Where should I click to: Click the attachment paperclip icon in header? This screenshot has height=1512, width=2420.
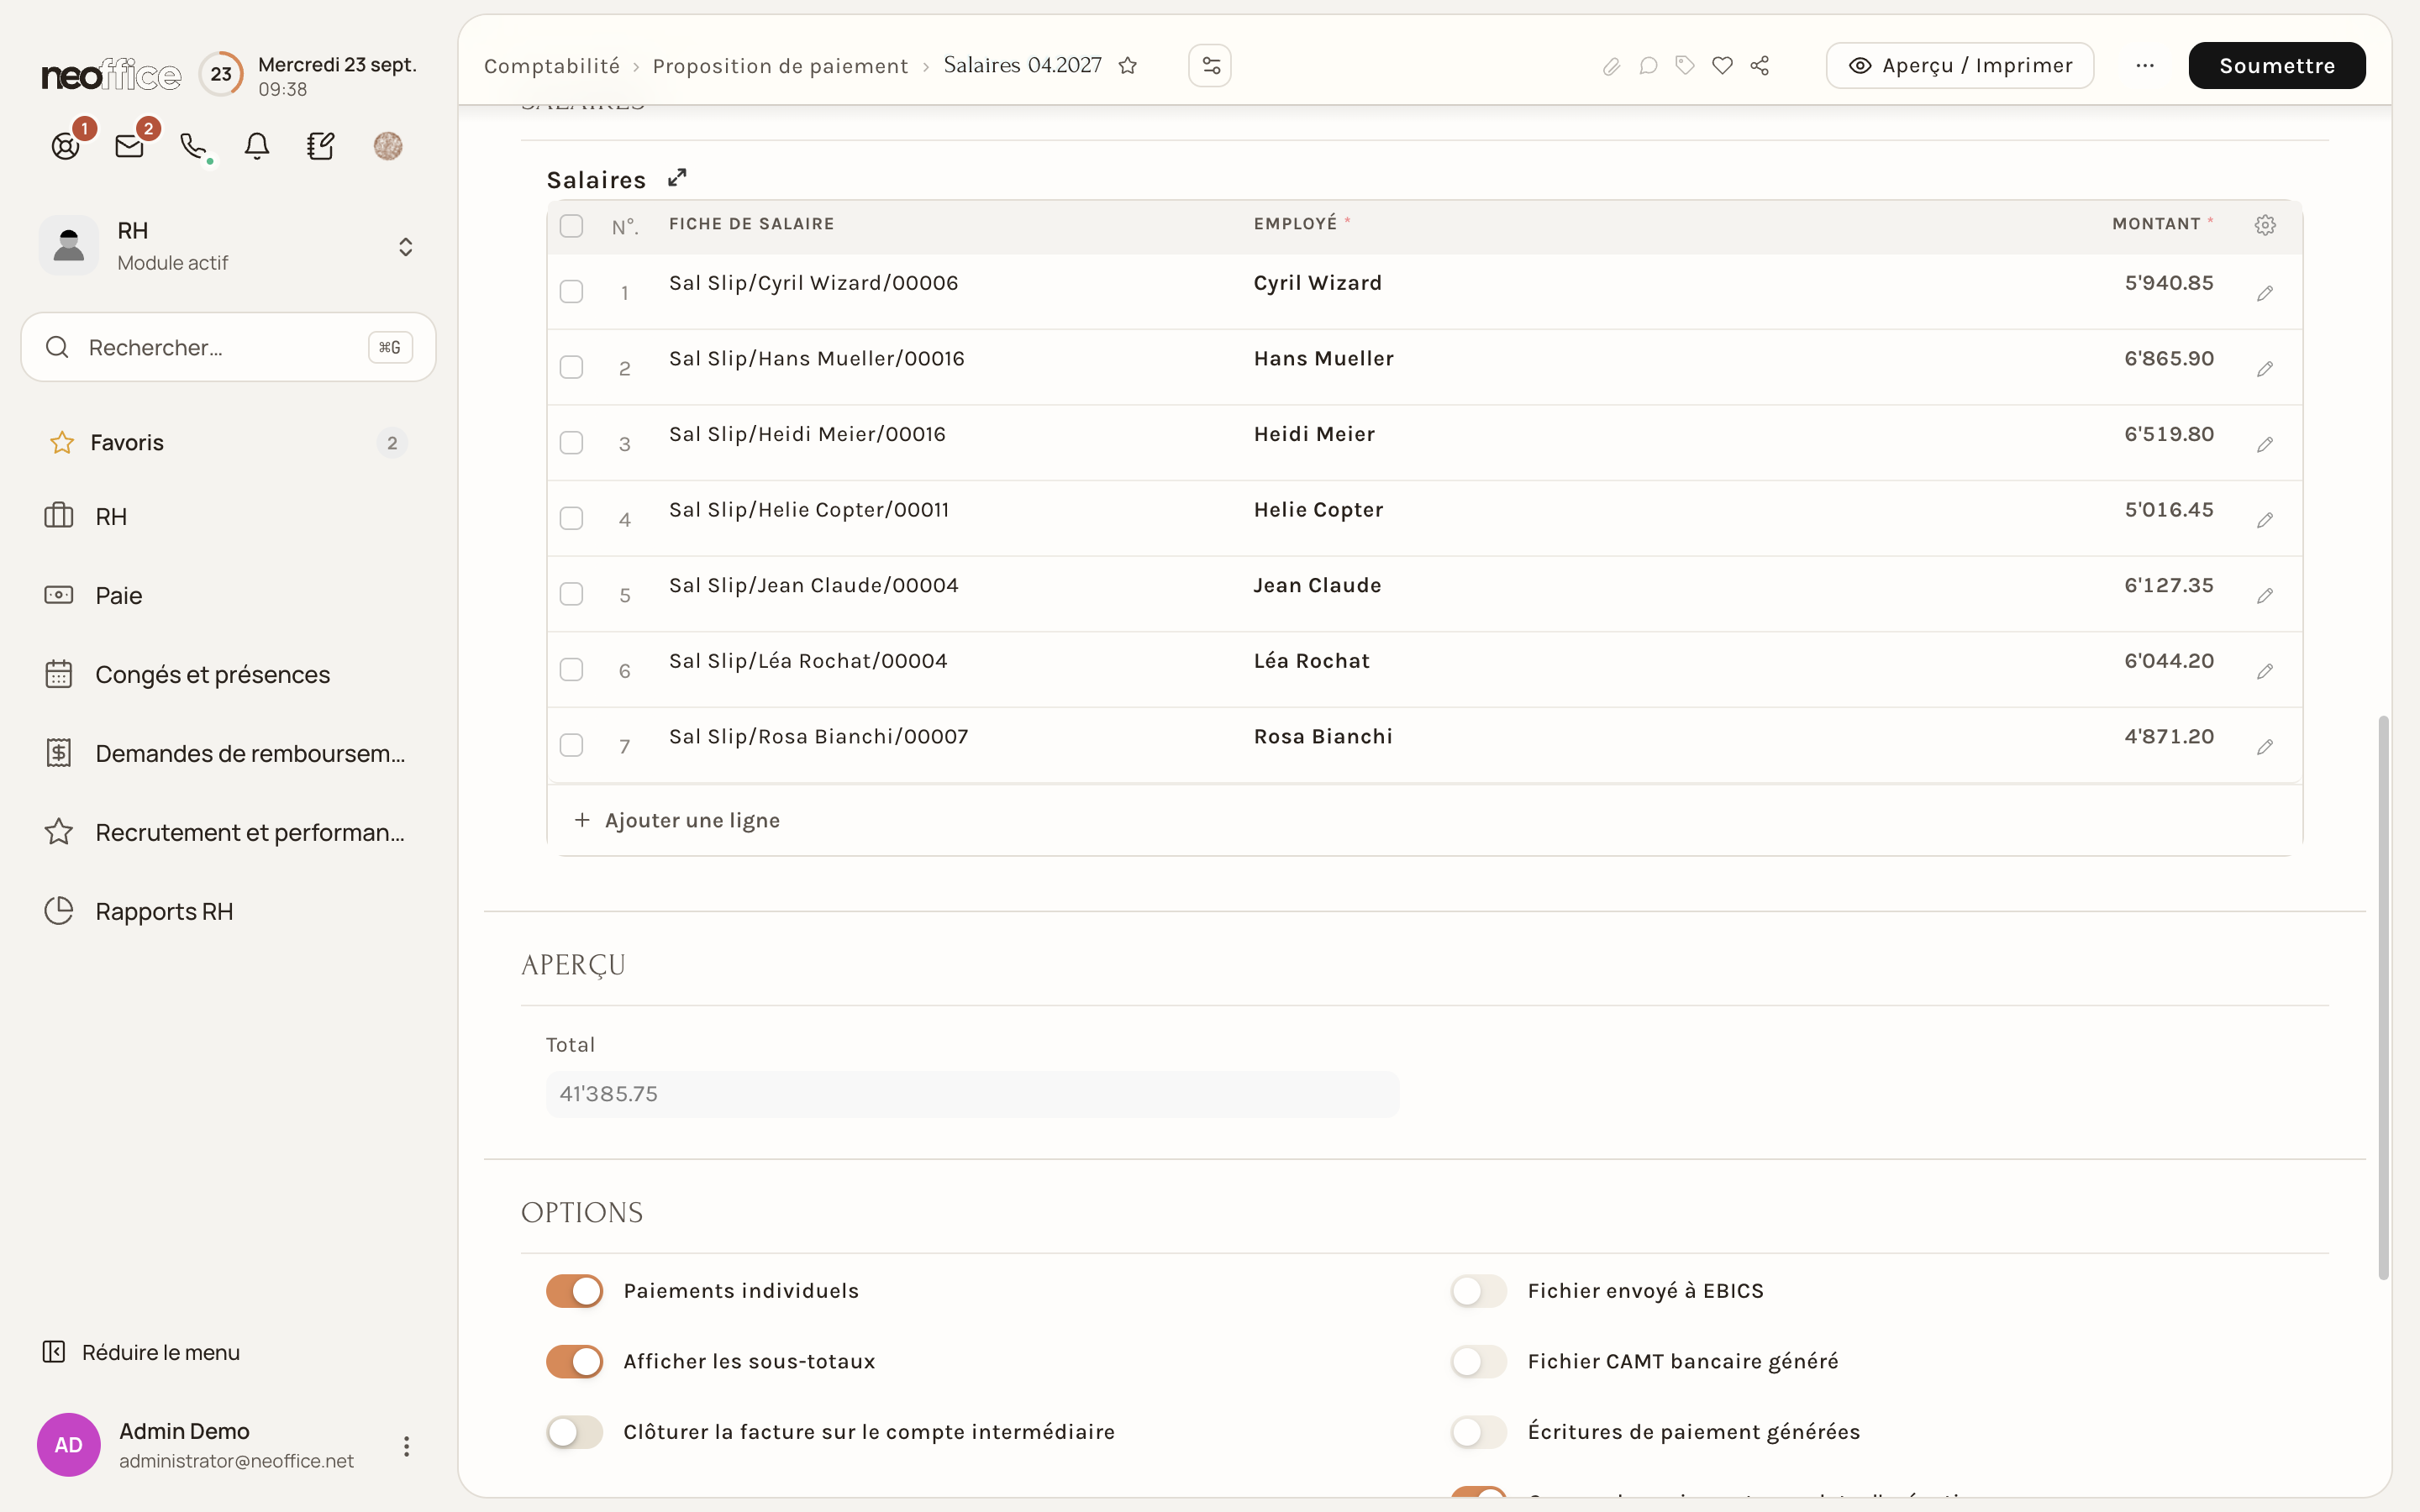pos(1611,66)
